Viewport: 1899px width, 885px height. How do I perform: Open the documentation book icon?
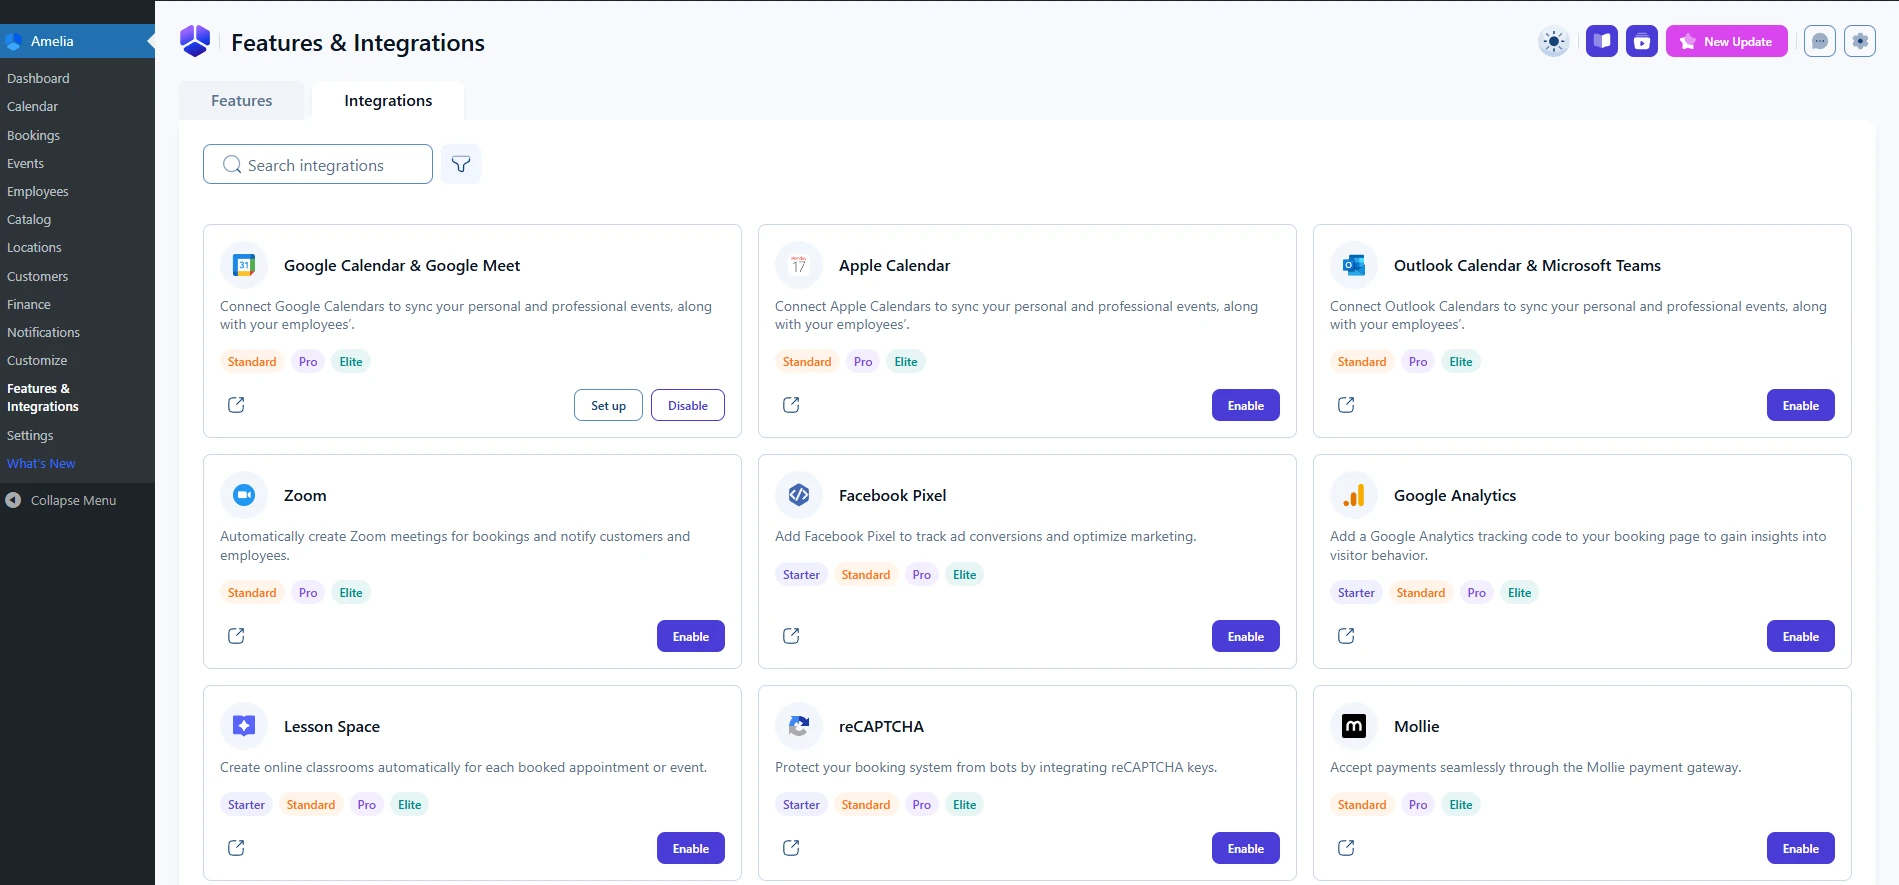1601,42
